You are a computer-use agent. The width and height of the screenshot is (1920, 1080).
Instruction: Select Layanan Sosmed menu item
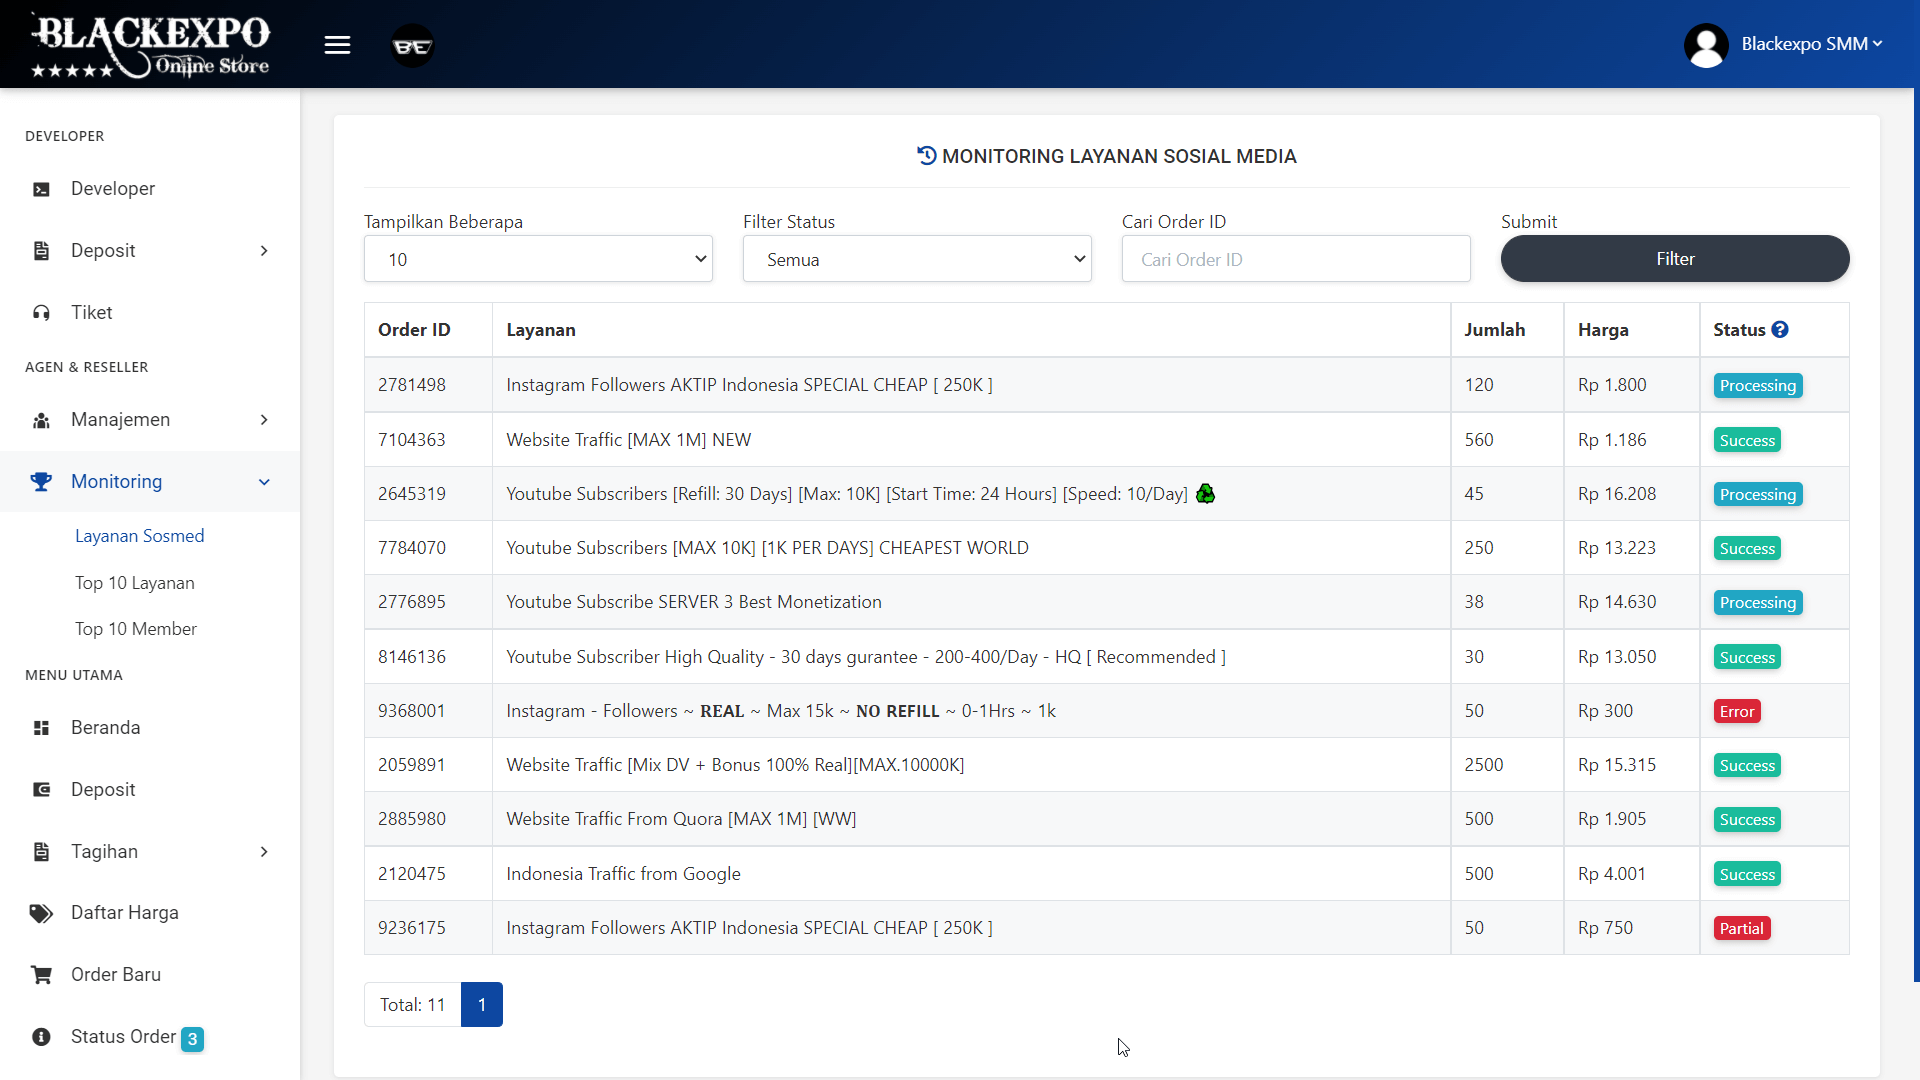coord(140,535)
